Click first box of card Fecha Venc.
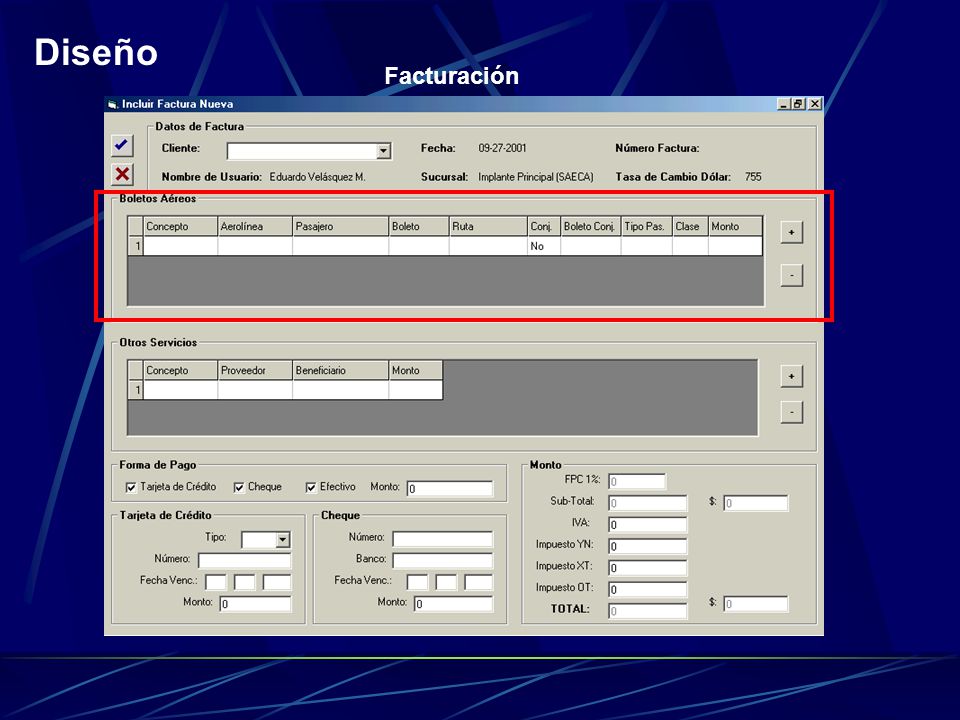This screenshot has height=720, width=960. click(216, 582)
